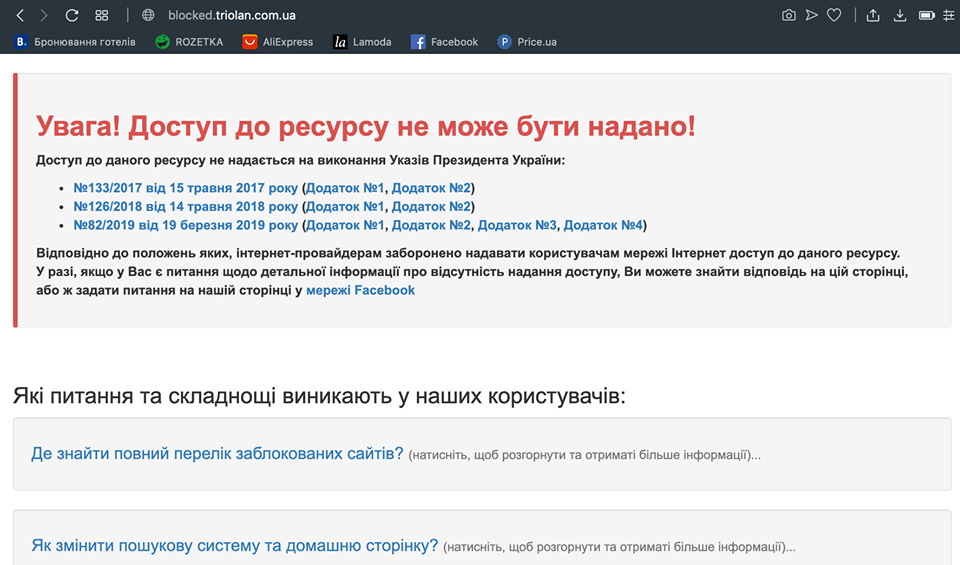960x565 pixels.
Task: Reload the page with the refresh icon
Action: click(x=72, y=15)
